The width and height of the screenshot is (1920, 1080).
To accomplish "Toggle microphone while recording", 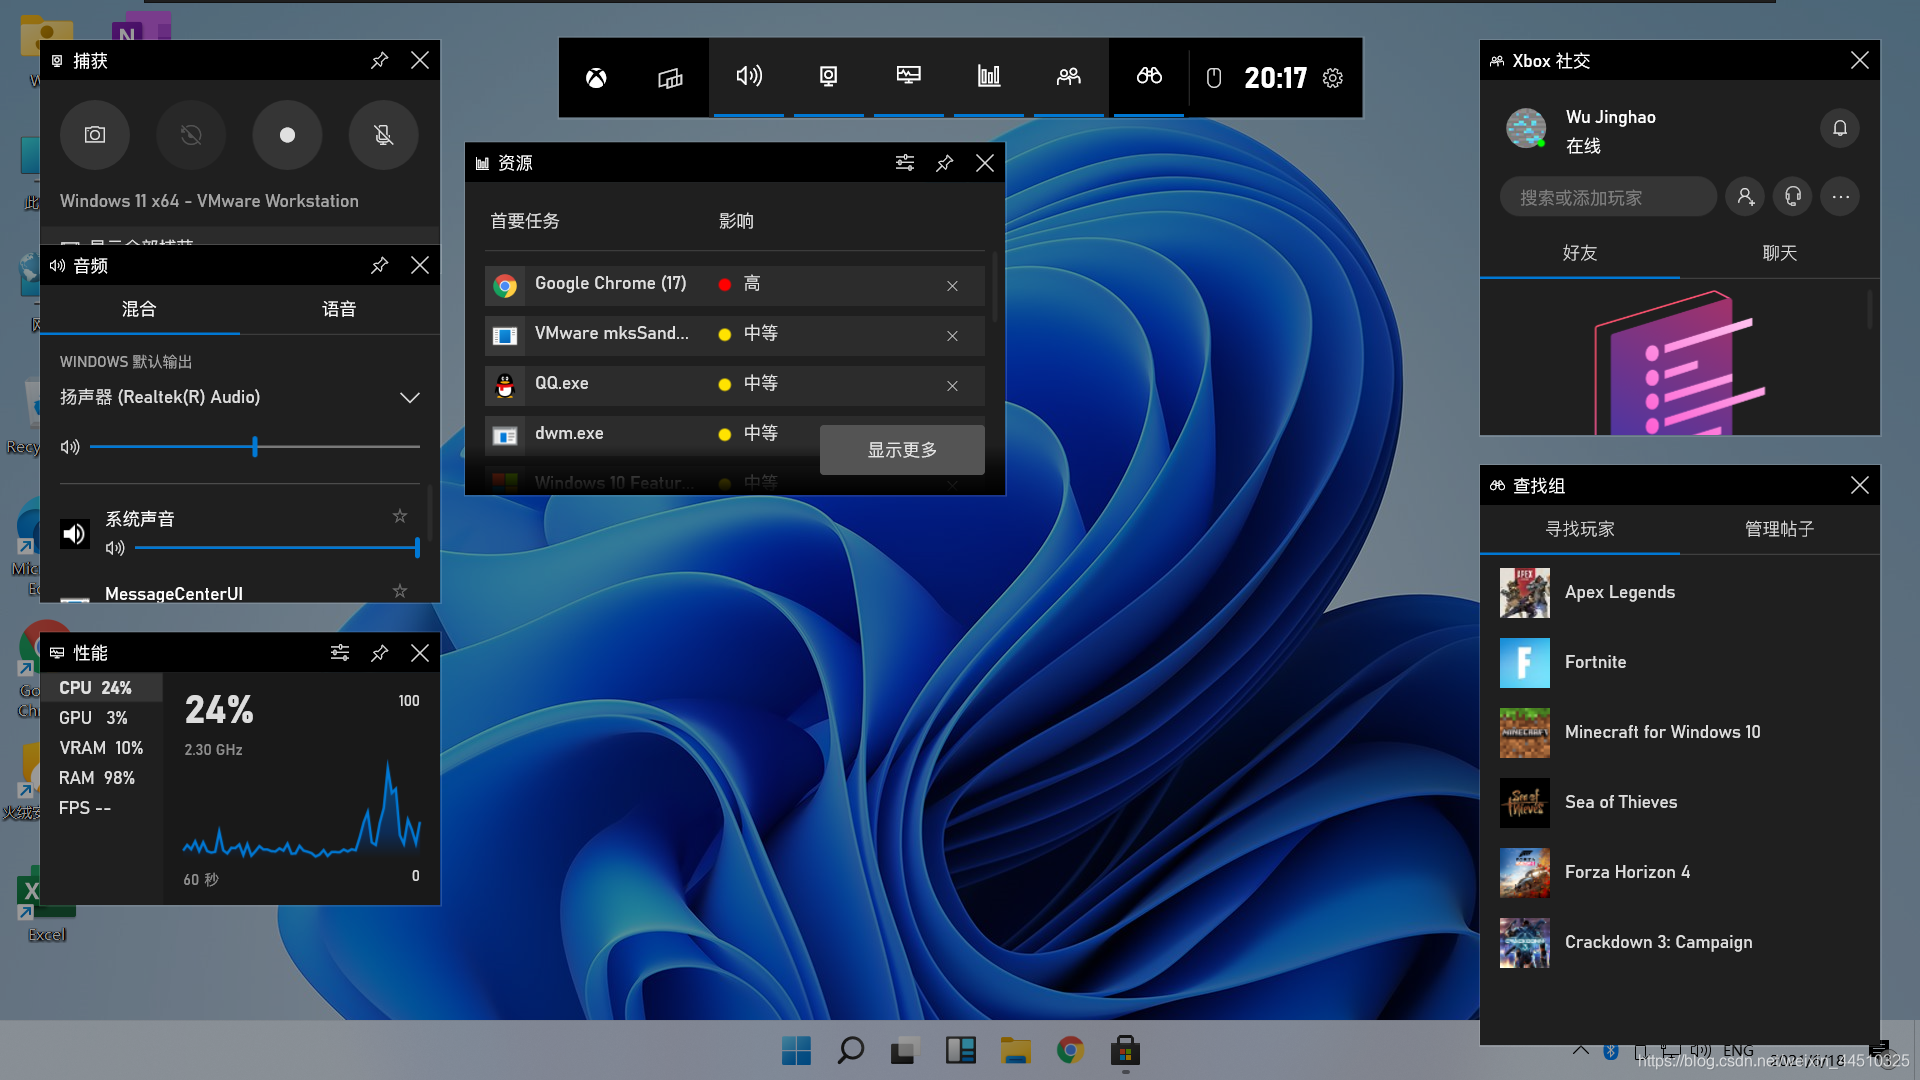I will tap(383, 135).
